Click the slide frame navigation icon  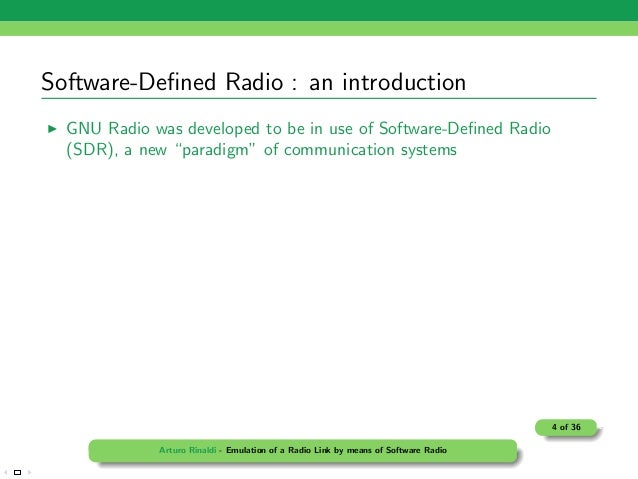pos(17,472)
